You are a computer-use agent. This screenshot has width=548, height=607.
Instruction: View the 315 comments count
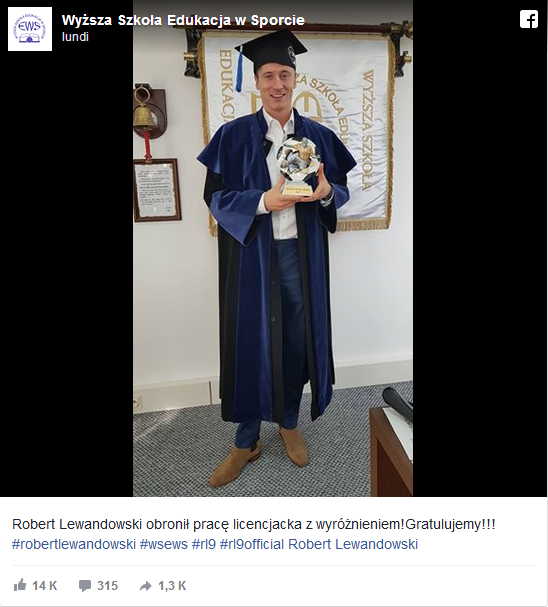pyautogui.click(x=107, y=586)
